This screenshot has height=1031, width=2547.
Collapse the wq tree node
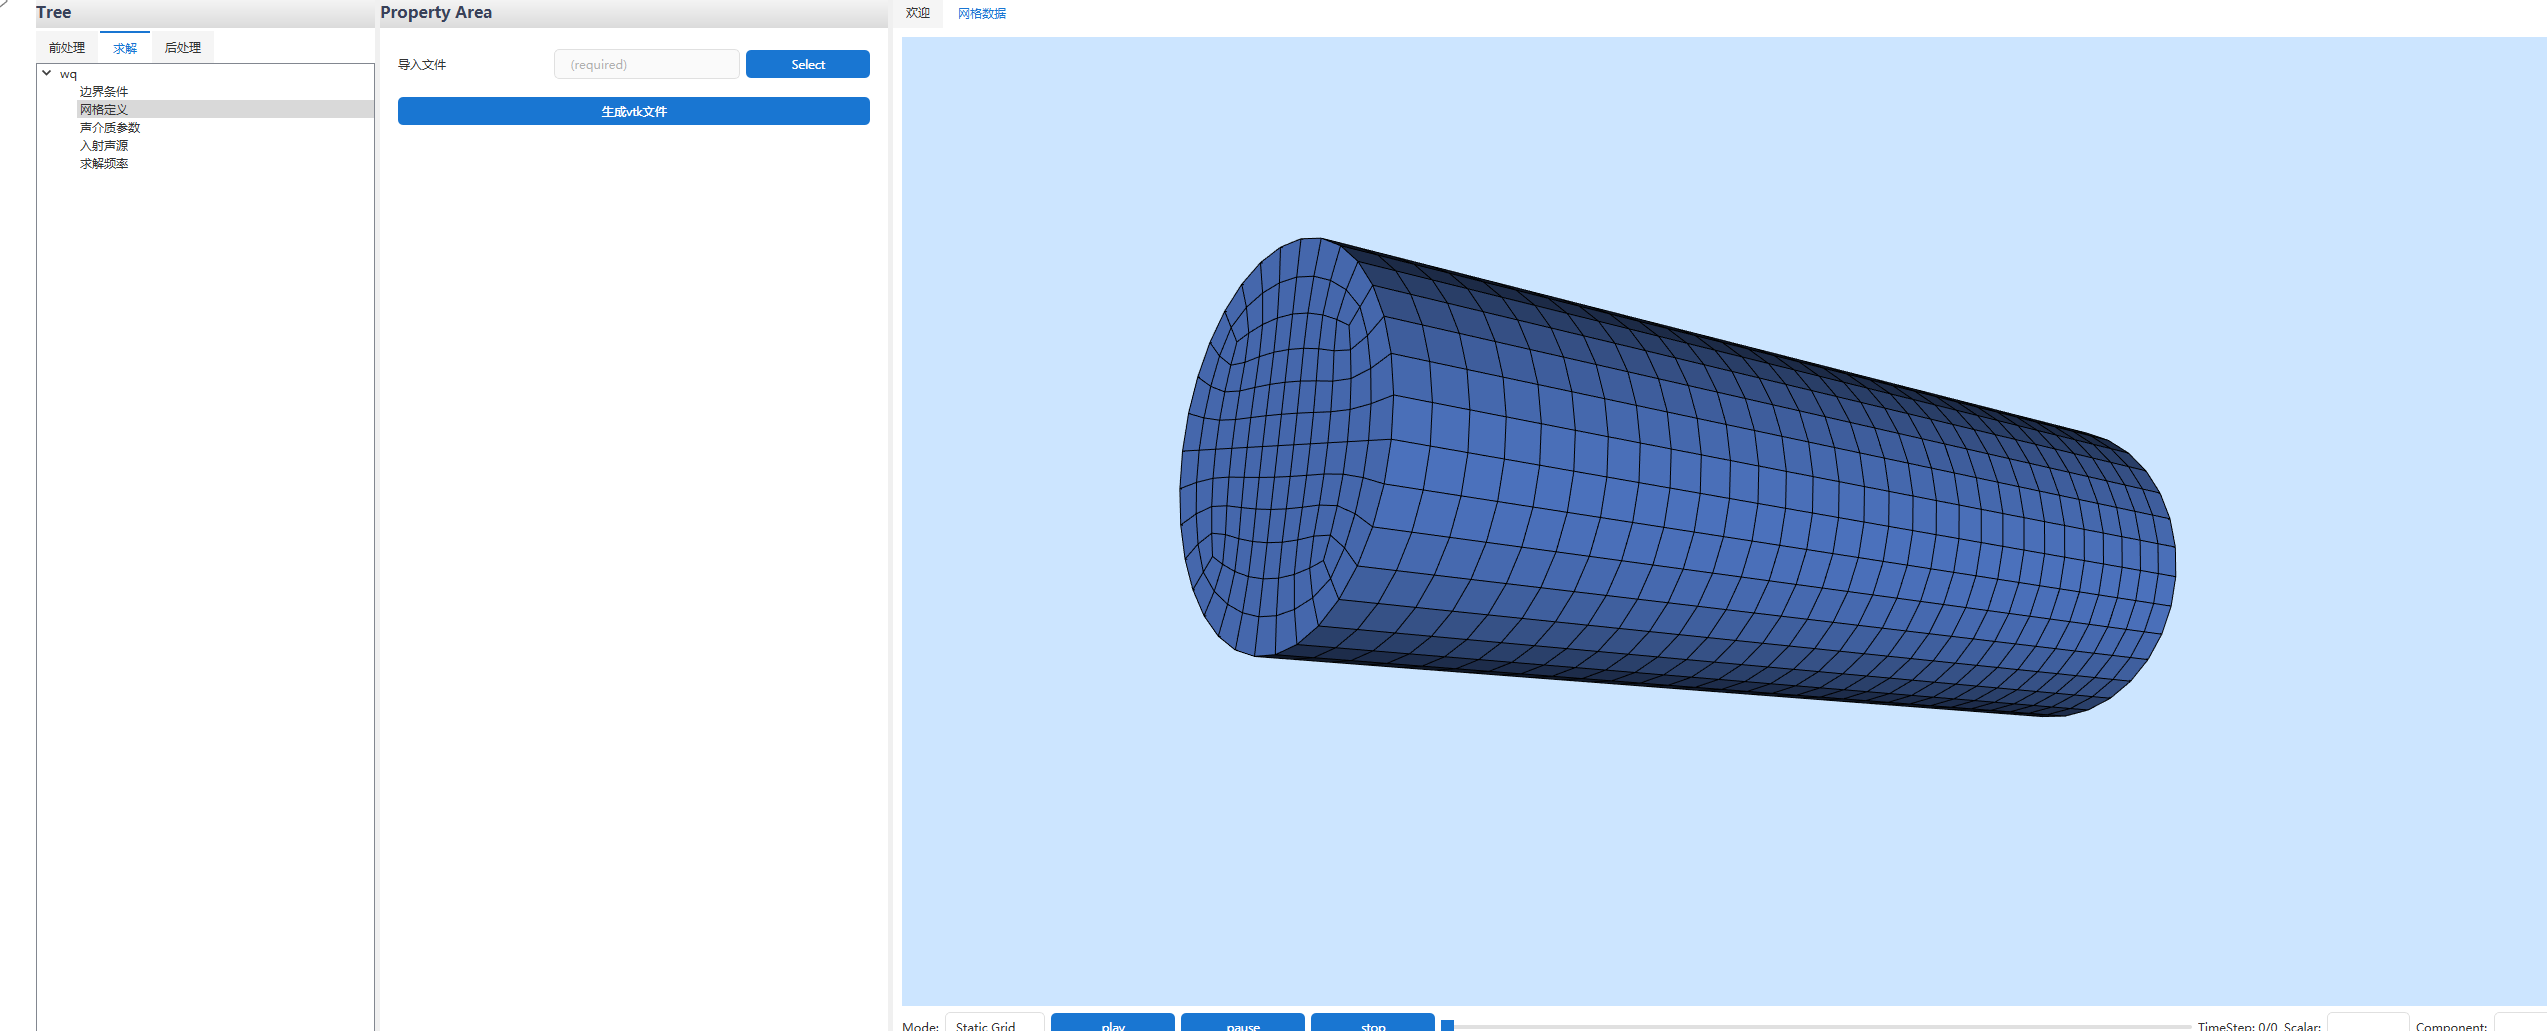coord(46,73)
